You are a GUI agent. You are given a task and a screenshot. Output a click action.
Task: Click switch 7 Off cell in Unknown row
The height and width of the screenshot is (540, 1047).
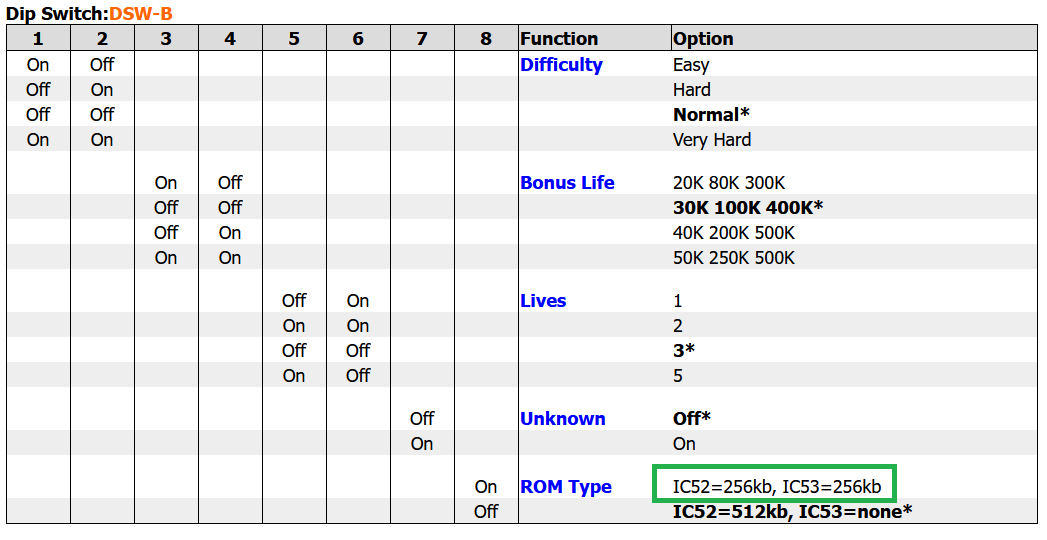[422, 419]
